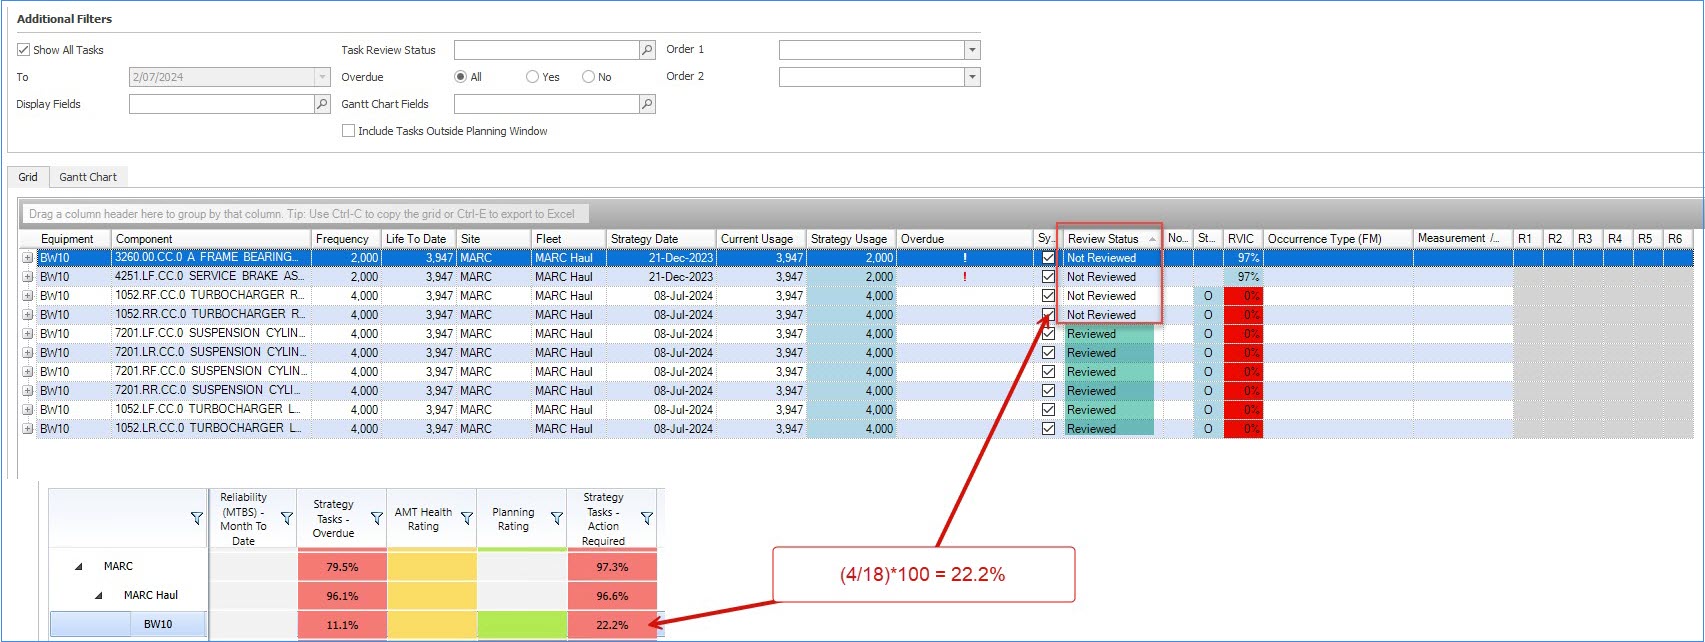Open the To date dropdown
Viewport: 1705px width, 642px height.
coord(322,77)
